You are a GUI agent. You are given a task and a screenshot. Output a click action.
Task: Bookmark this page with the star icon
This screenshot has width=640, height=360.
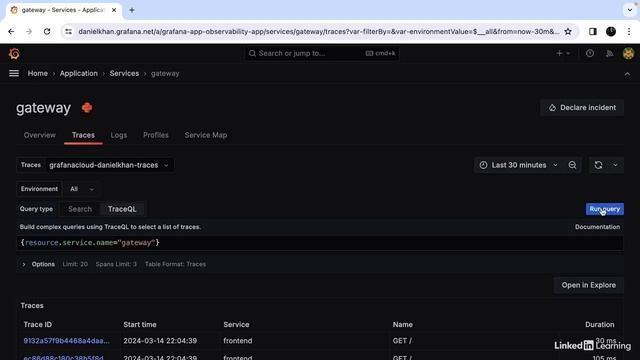click(x=568, y=31)
